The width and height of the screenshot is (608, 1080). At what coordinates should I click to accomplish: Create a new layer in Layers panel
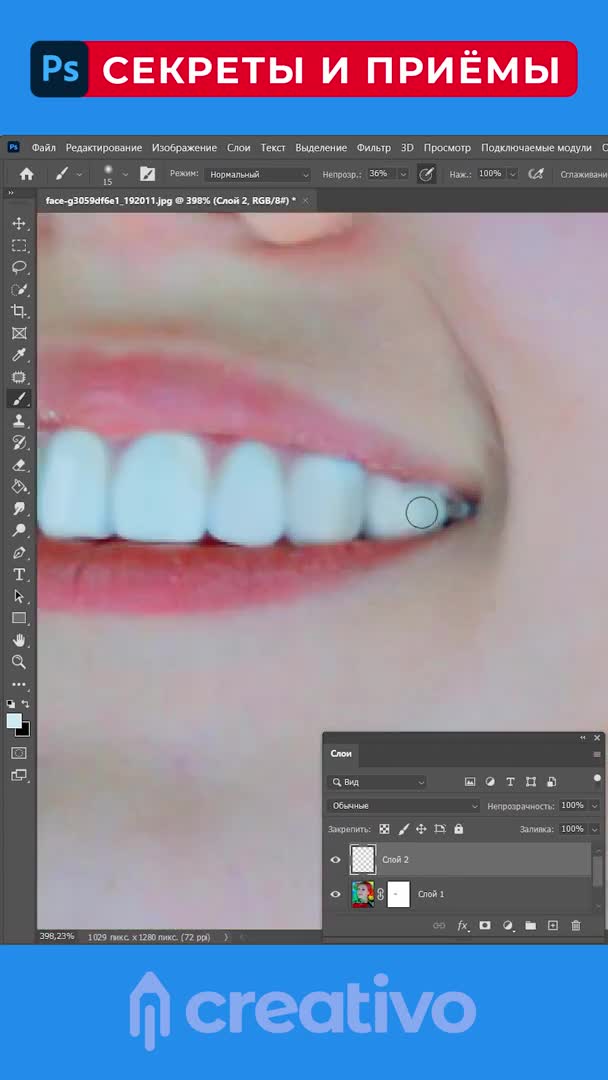coord(552,926)
